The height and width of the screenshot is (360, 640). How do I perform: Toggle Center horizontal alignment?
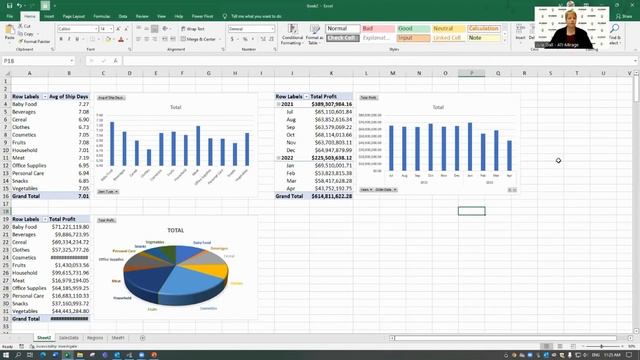147,39
